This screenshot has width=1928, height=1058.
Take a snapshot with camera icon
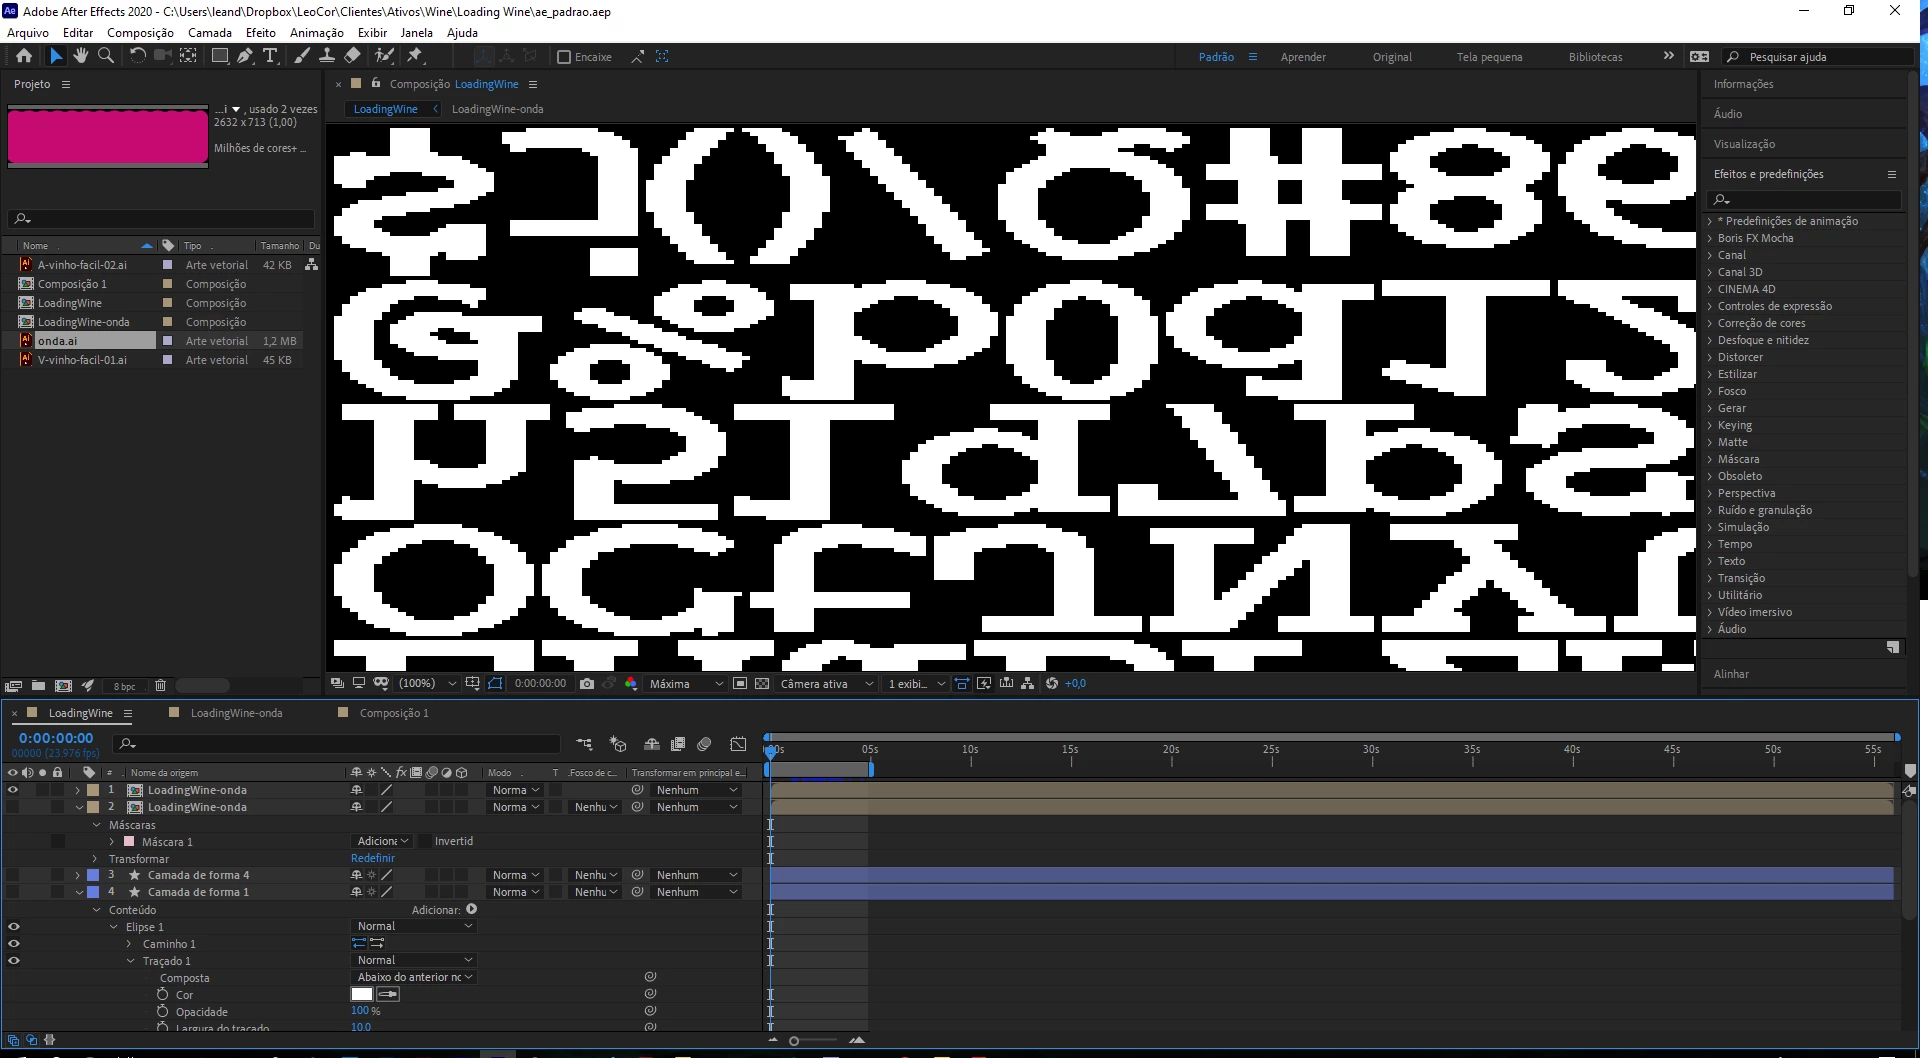[587, 684]
